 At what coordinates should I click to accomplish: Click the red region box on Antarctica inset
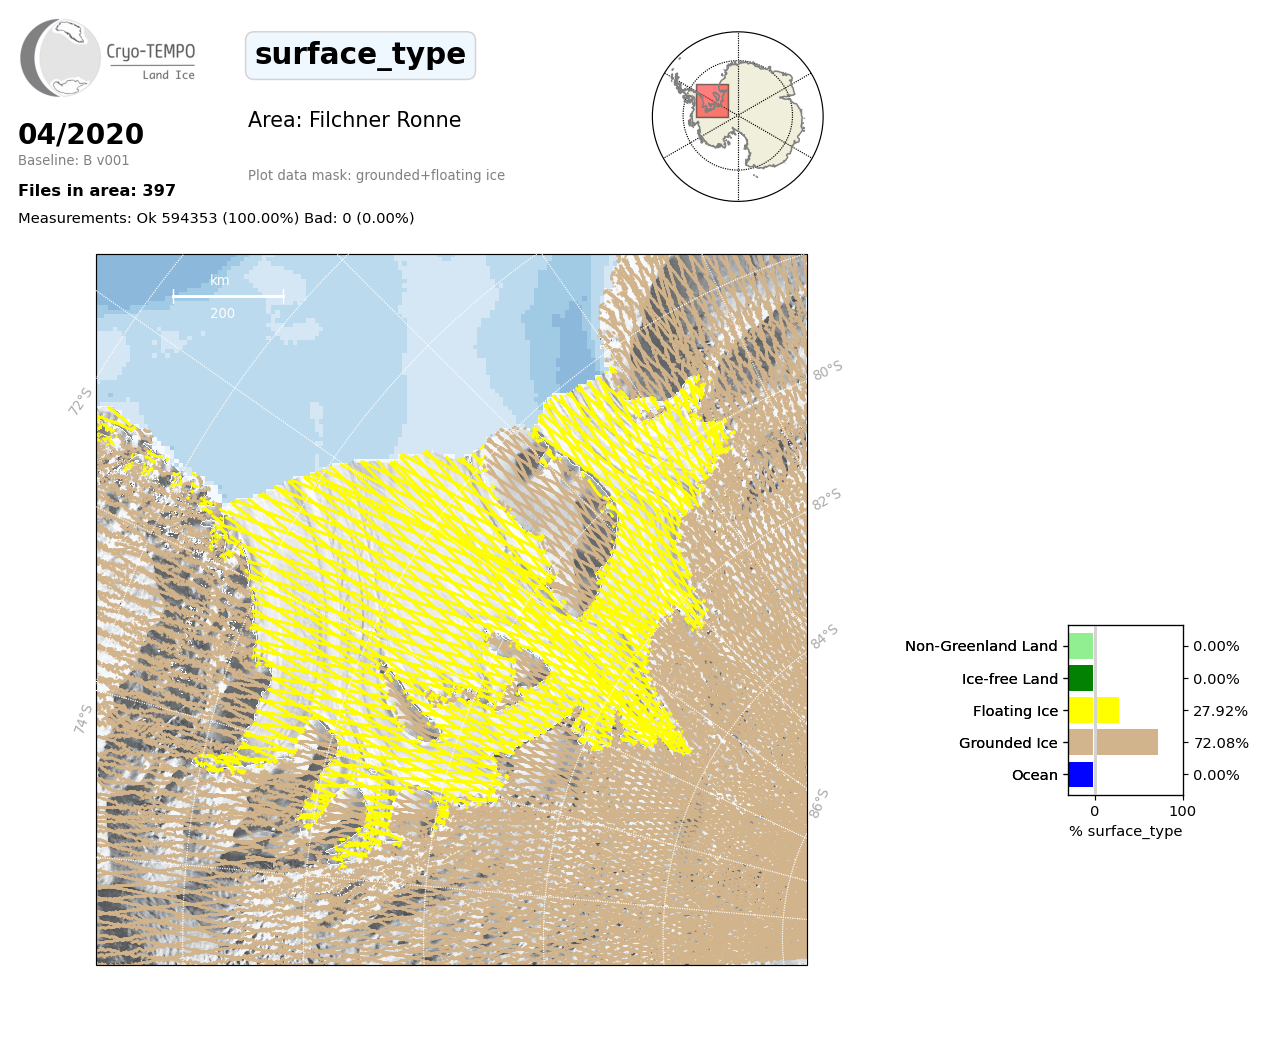712,101
